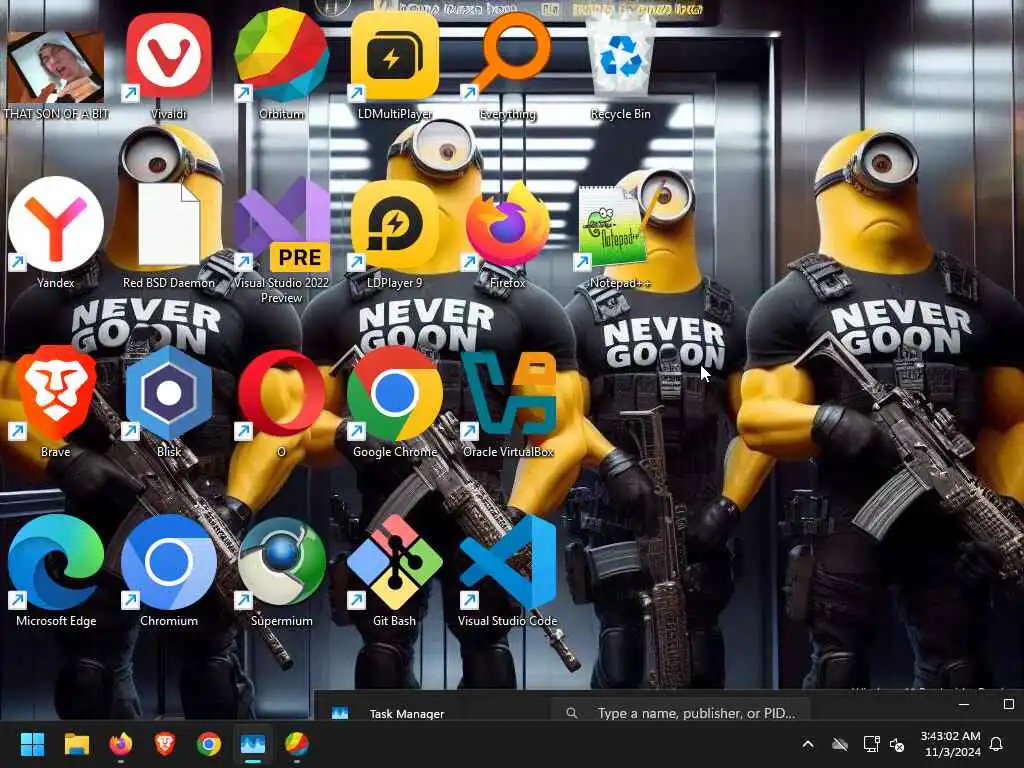
Task: Click the Brave taskbar icon
Action: (165, 744)
